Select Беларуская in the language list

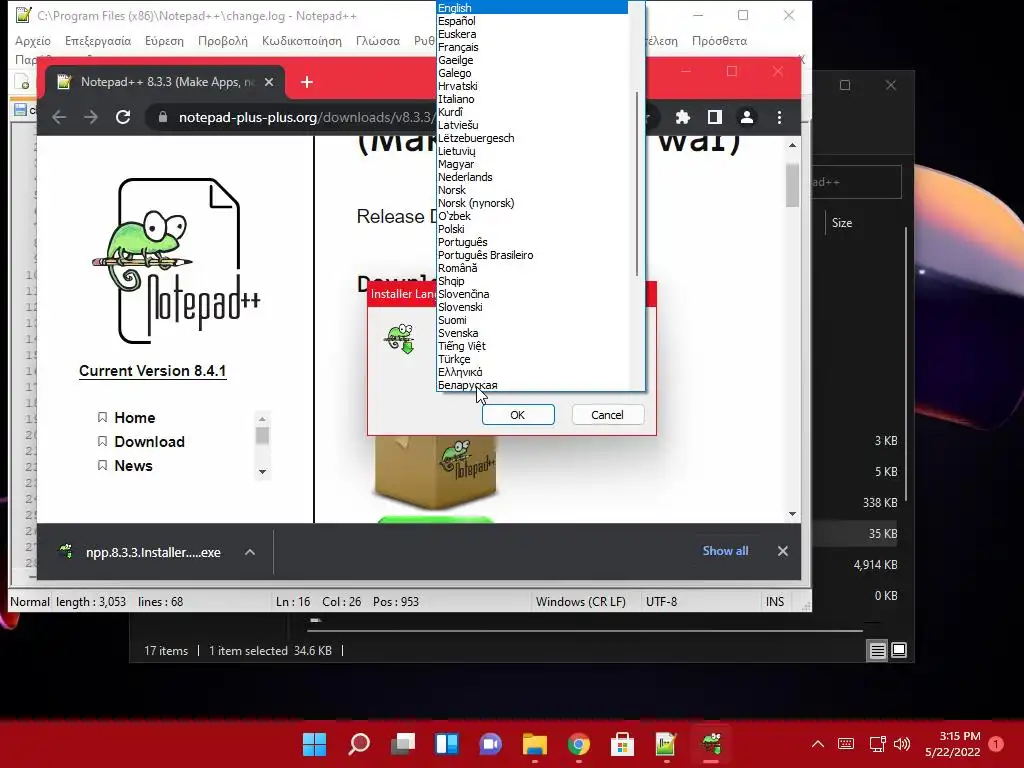[532, 385]
